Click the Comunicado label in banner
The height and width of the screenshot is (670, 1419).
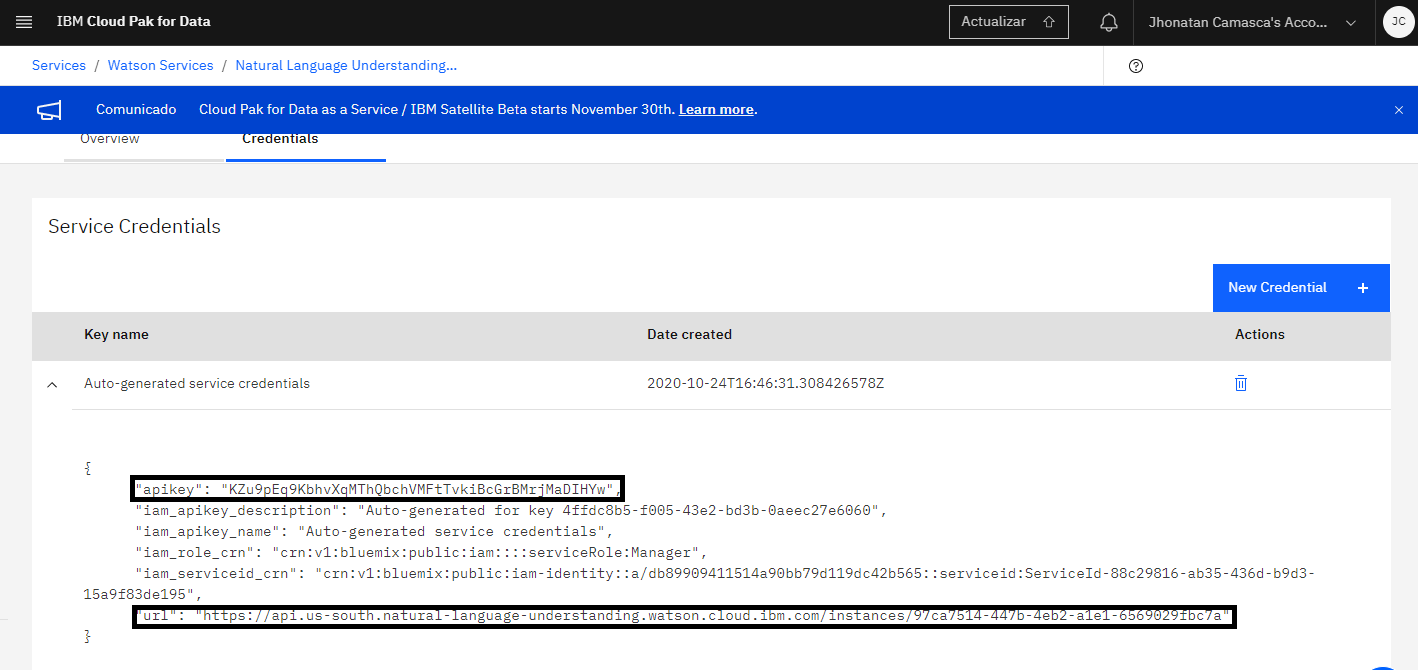click(x=136, y=110)
